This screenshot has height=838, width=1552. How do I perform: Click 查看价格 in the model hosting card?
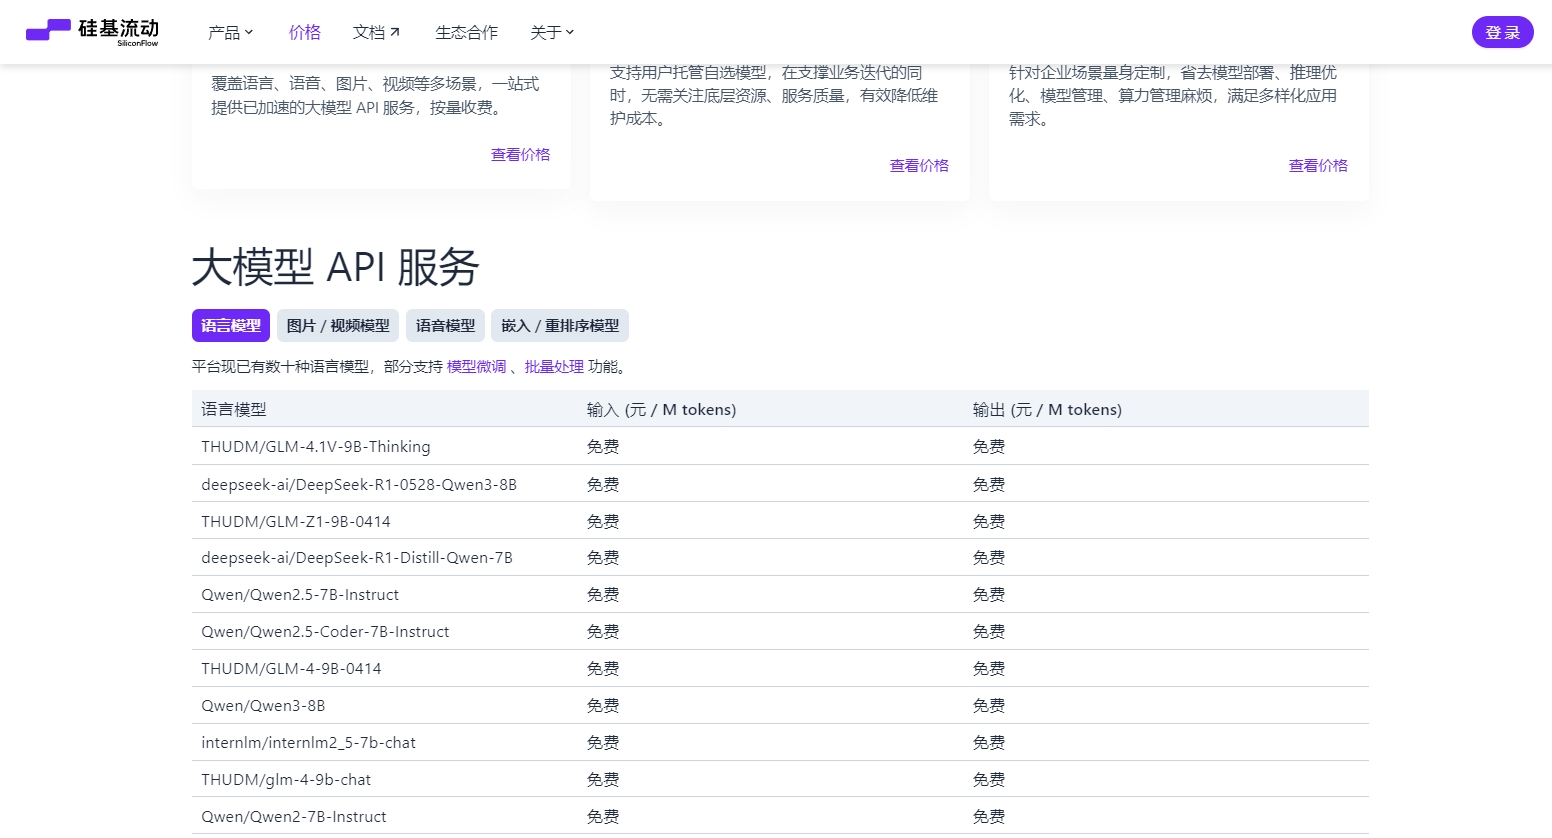919,165
